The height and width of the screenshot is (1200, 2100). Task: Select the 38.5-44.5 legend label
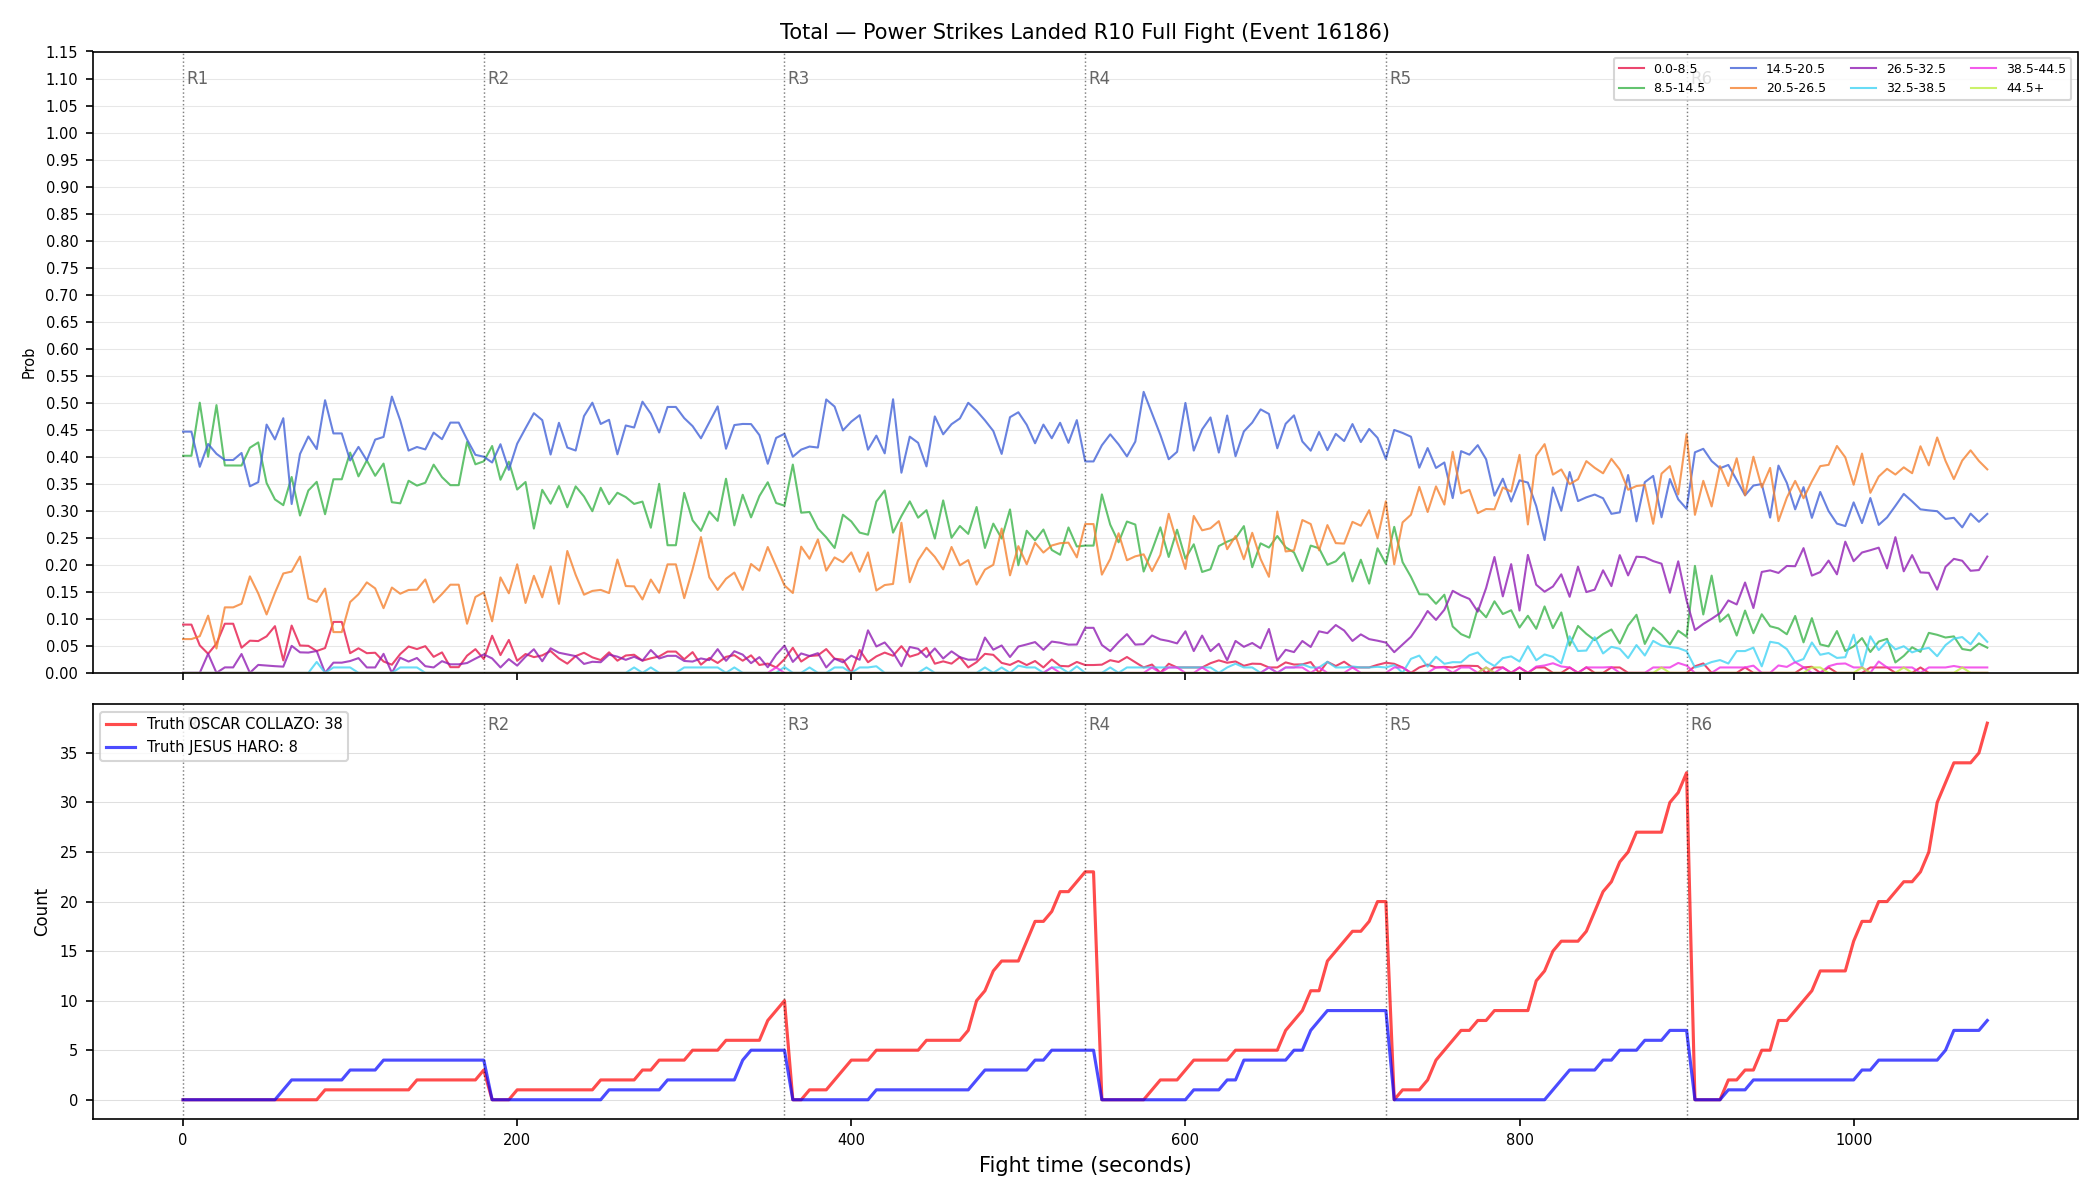click(2036, 69)
